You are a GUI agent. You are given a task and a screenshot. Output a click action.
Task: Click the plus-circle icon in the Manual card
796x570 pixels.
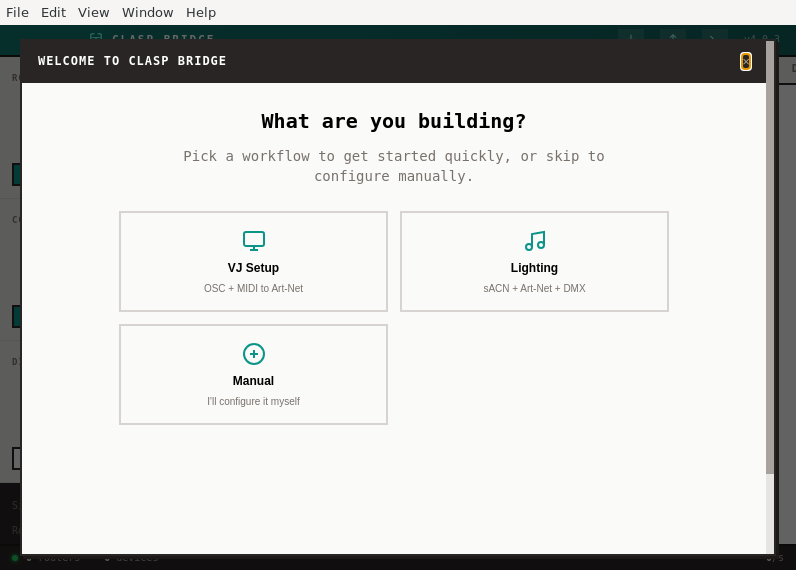coord(253,354)
